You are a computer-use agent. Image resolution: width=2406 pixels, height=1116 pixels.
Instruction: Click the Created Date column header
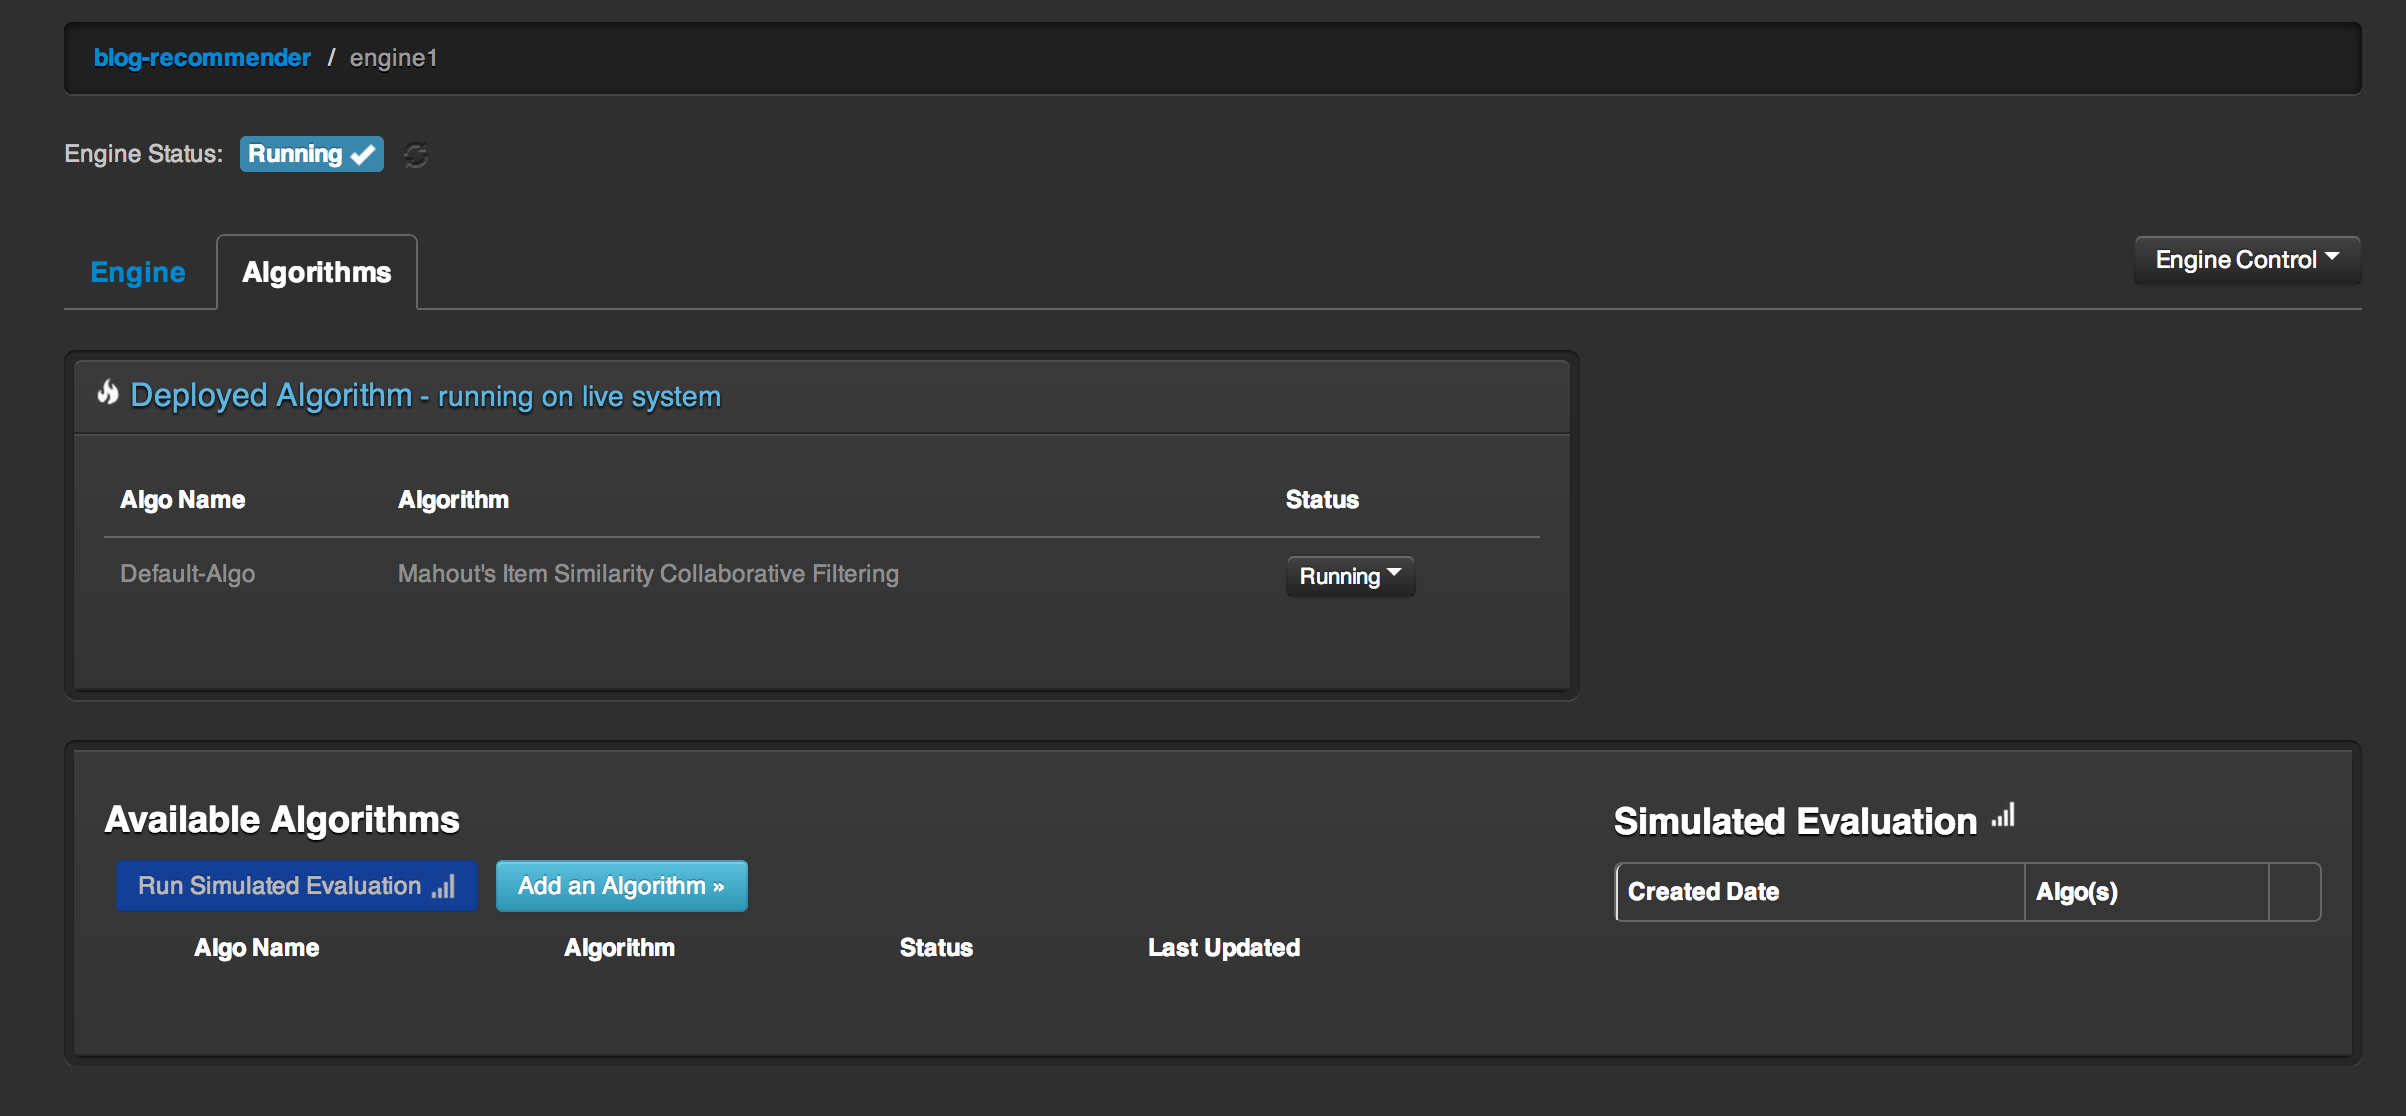(1703, 891)
